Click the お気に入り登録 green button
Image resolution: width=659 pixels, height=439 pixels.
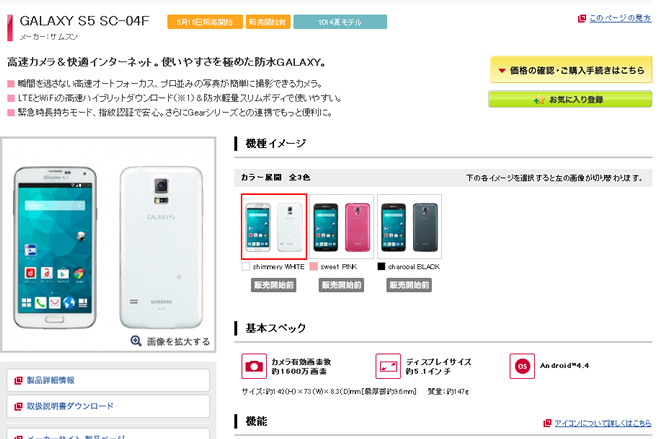click(570, 100)
